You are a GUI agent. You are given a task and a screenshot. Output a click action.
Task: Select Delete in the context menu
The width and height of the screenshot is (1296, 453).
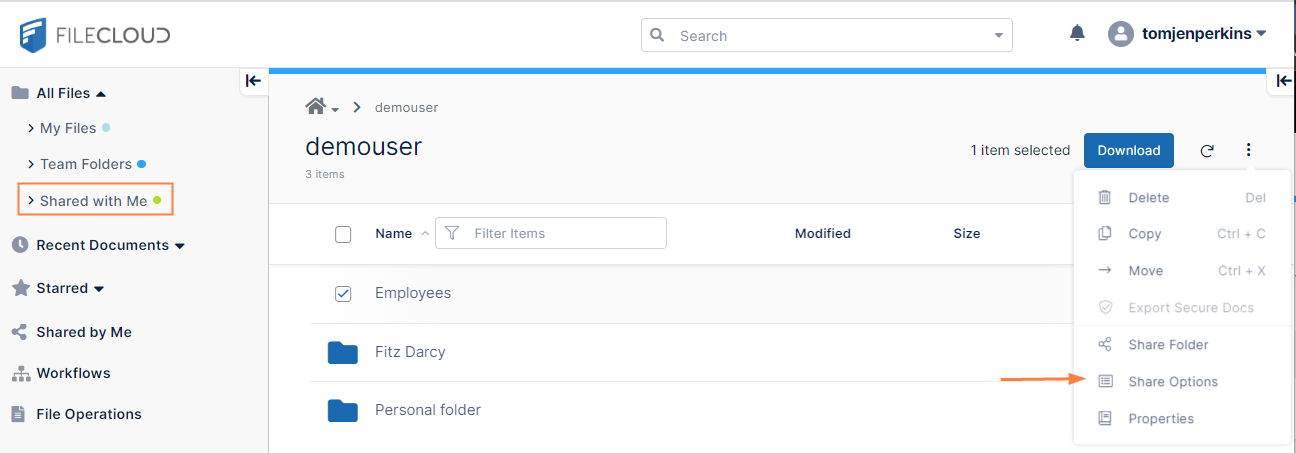[1148, 198]
